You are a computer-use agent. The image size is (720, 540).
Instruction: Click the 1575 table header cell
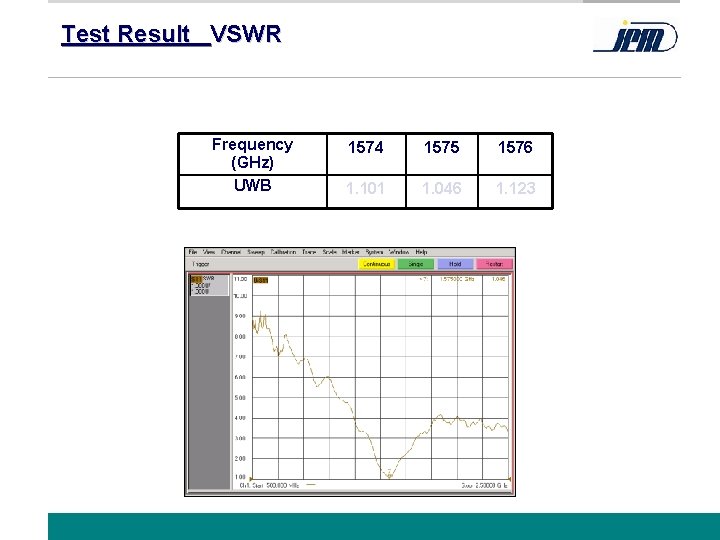pos(442,154)
